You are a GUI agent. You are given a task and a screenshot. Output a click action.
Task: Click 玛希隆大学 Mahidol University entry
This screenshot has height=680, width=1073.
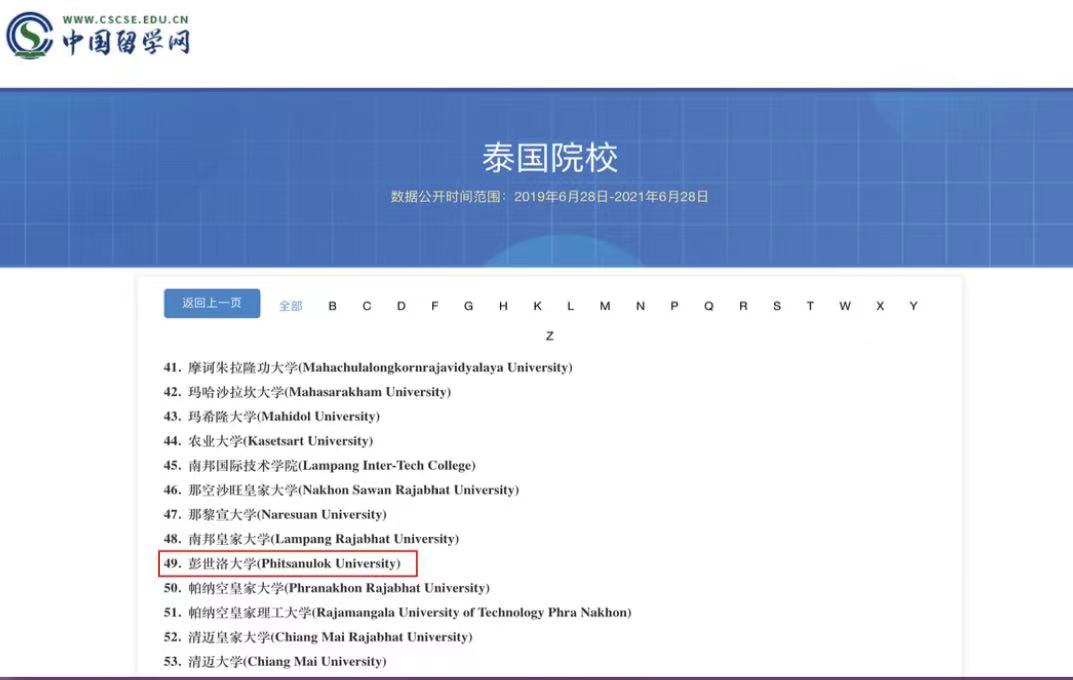coord(271,417)
